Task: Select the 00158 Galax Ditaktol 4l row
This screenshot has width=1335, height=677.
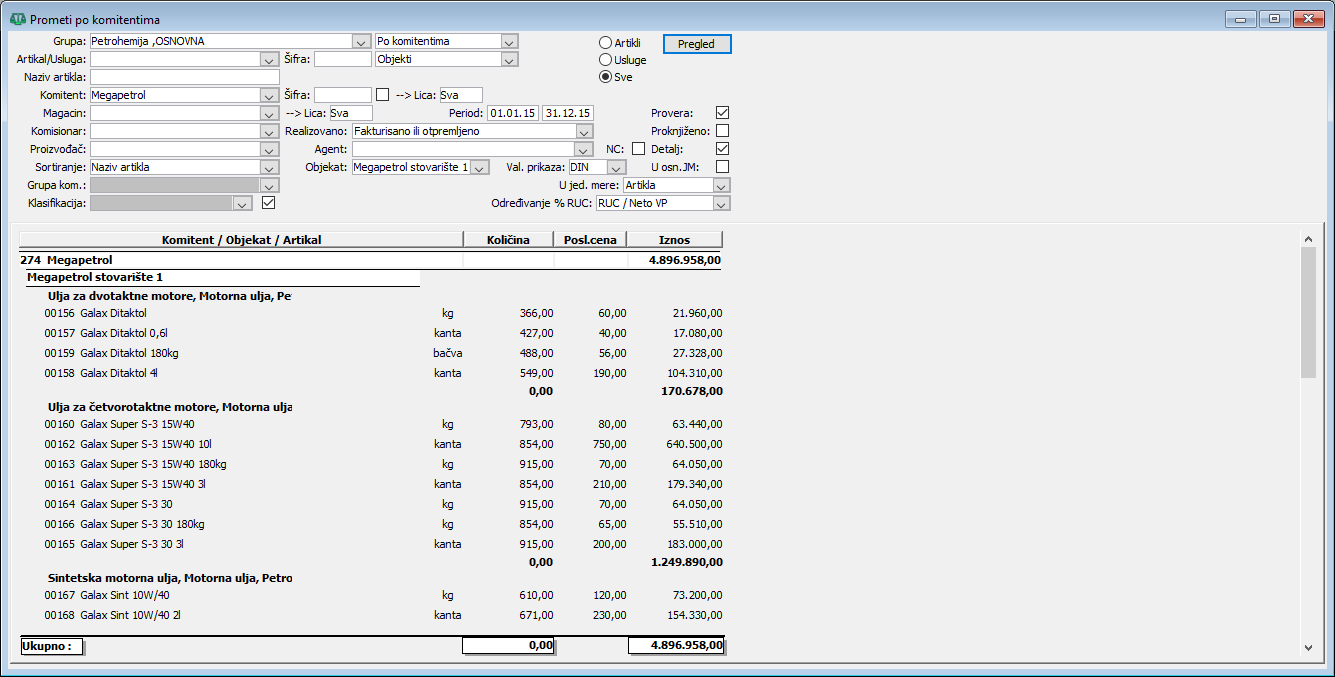Action: pyautogui.click(x=383, y=373)
